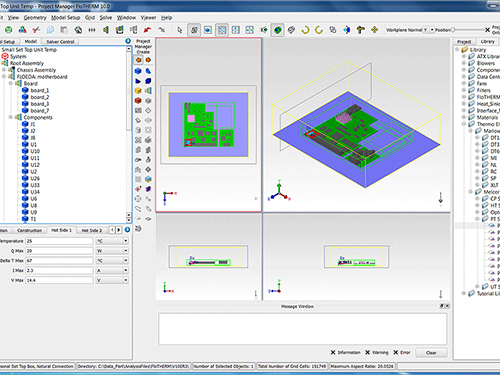This screenshot has height=375, width=500.
Task: Toggle the Error message filter checkbox
Action: click(x=396, y=352)
